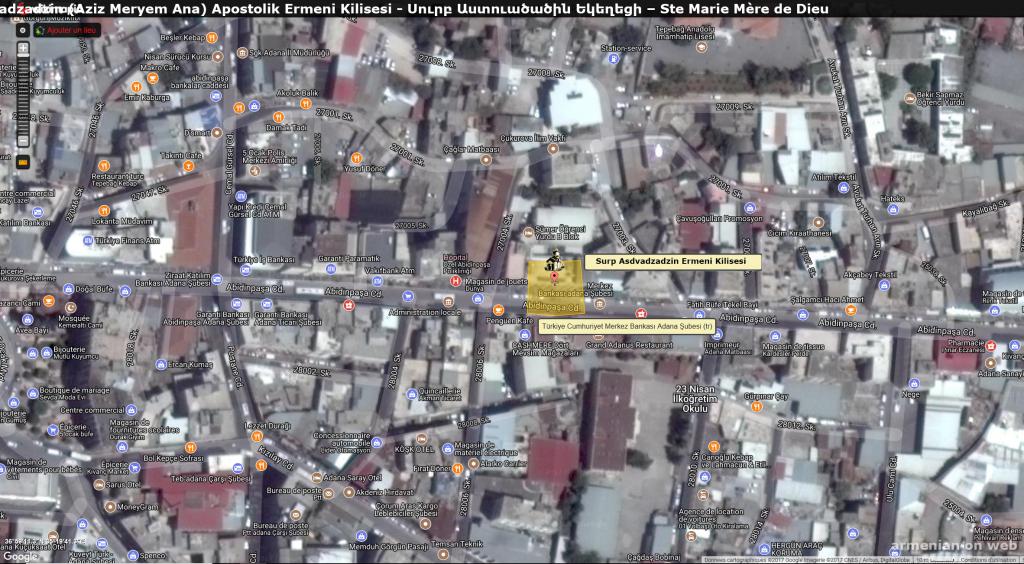This screenshot has height=564, width=1024.
Task: Click the KÖŞK OTEL label
Action: point(414,449)
